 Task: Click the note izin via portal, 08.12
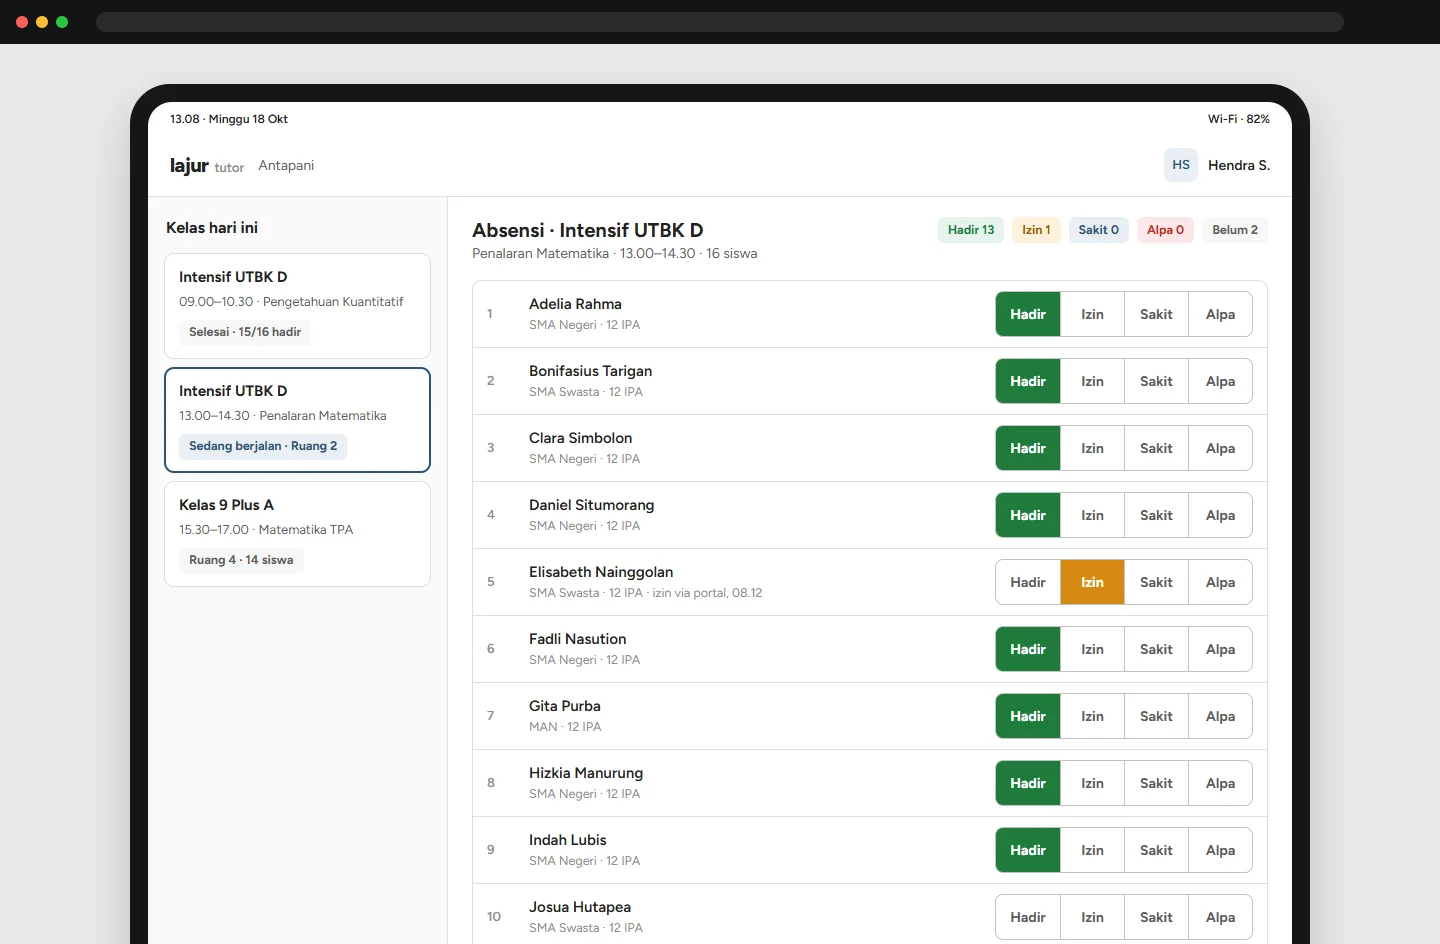[707, 593]
